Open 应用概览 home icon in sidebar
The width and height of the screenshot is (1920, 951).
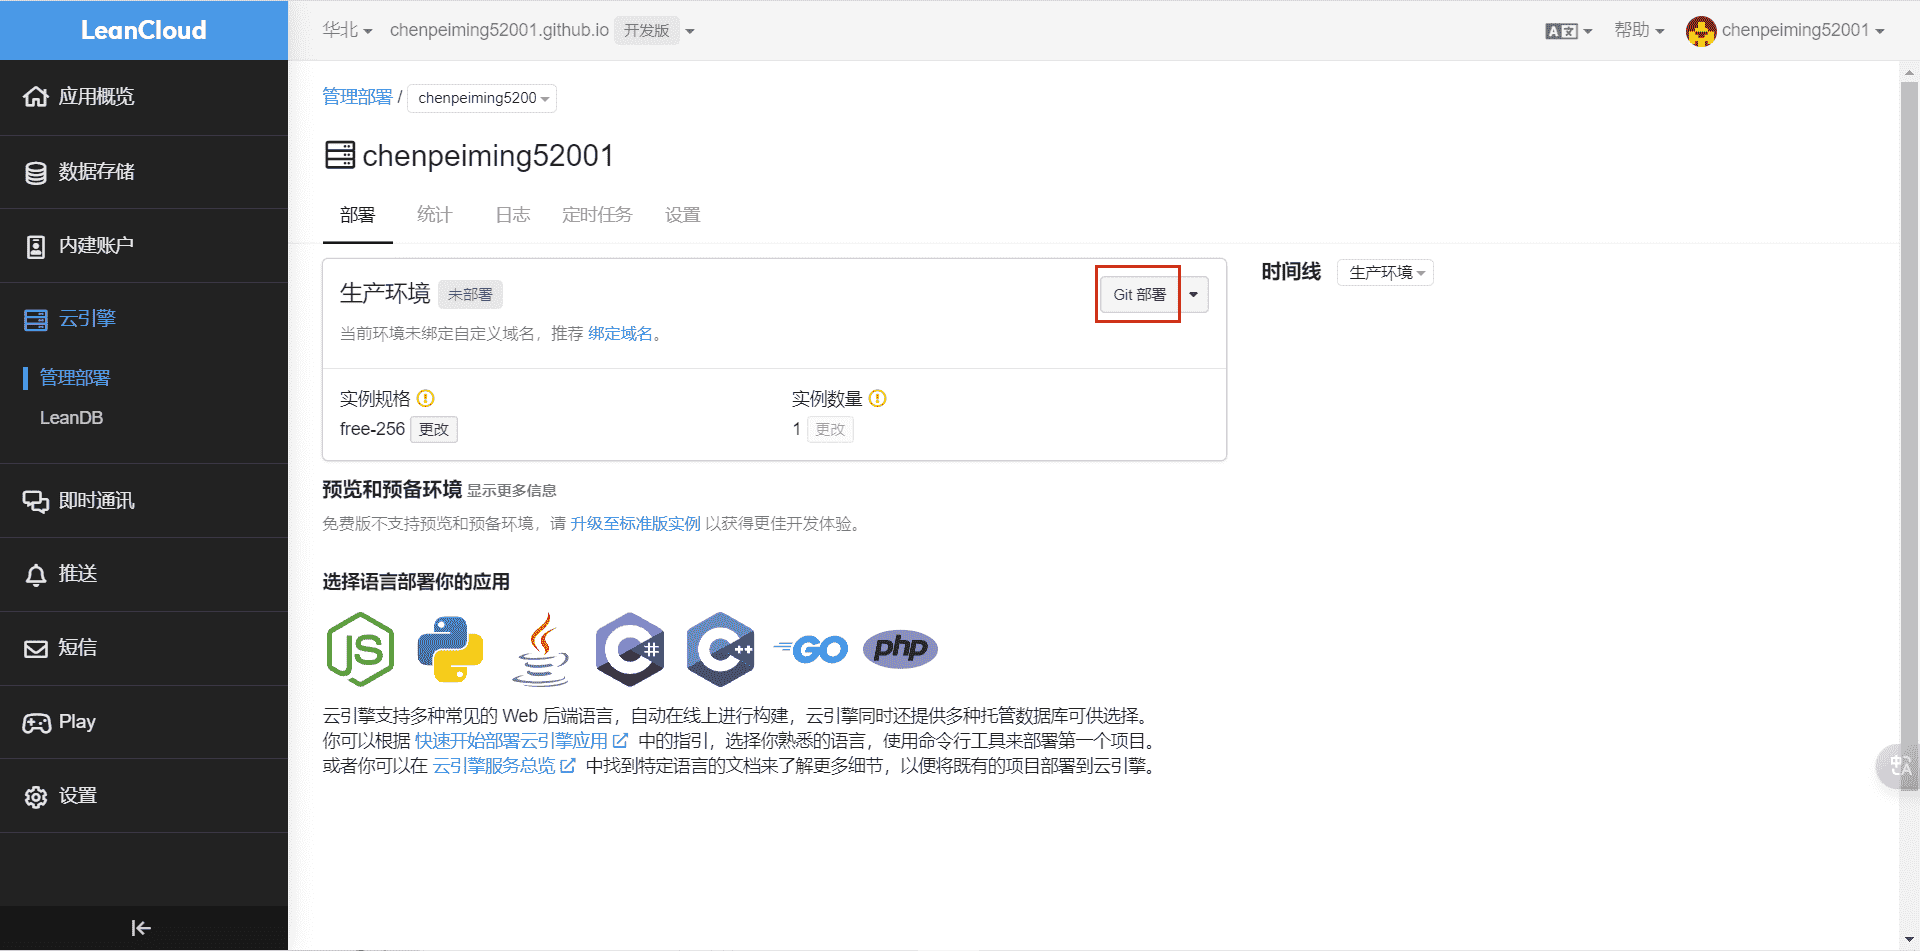point(36,97)
